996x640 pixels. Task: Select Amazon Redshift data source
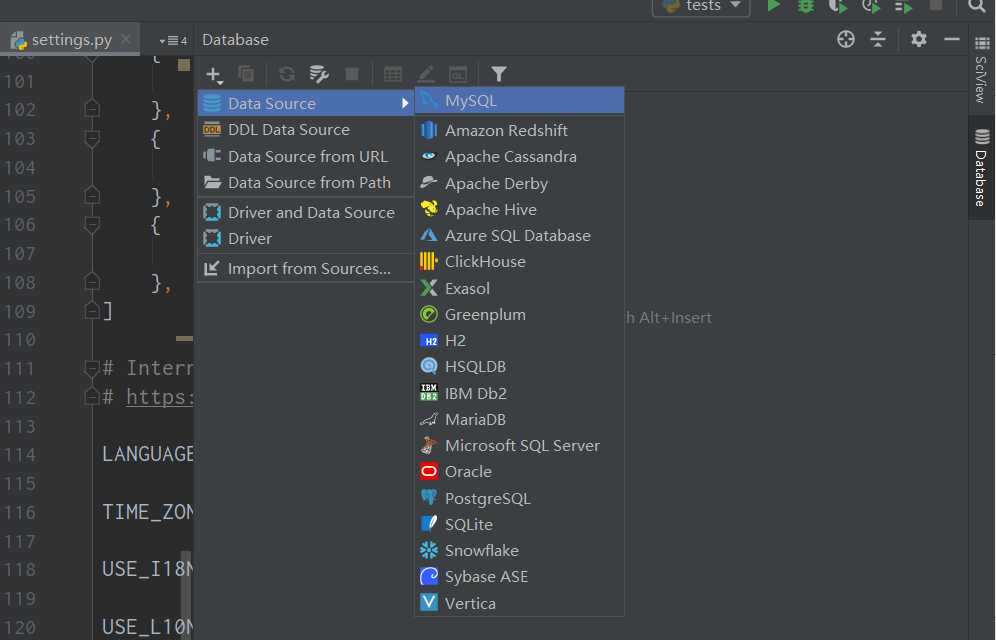tap(520, 130)
